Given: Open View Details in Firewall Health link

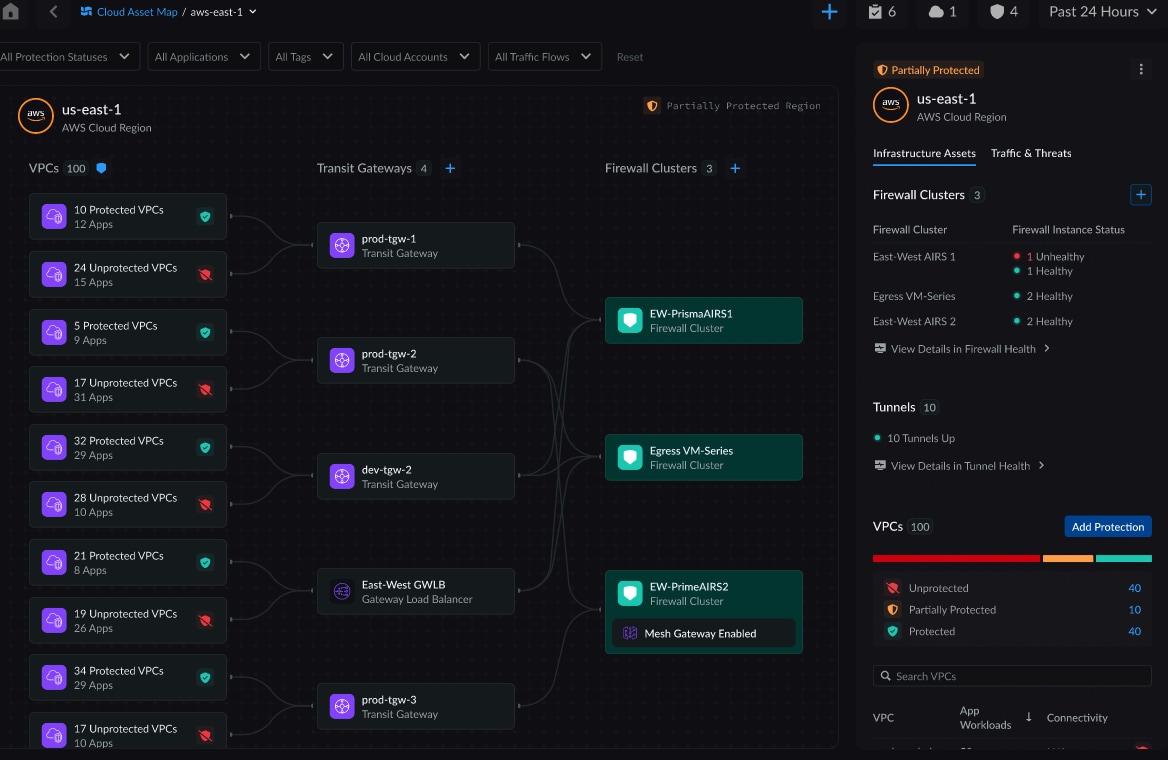Looking at the screenshot, I should point(961,349).
